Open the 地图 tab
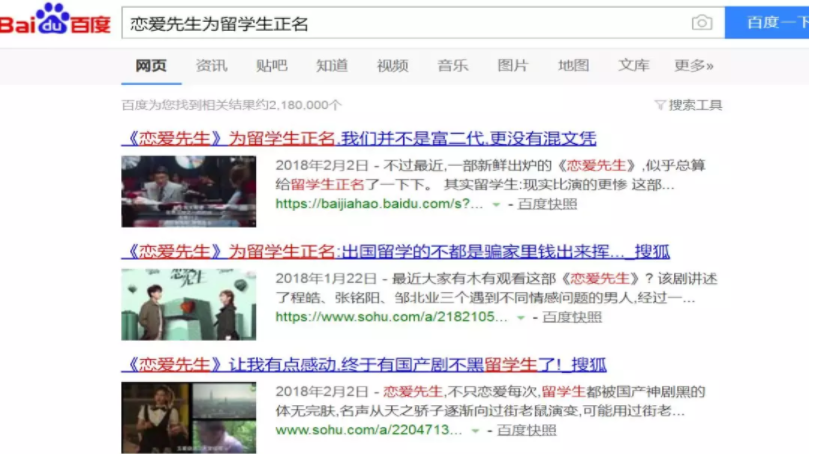Image resolution: width=816 pixels, height=462 pixels. click(x=573, y=66)
